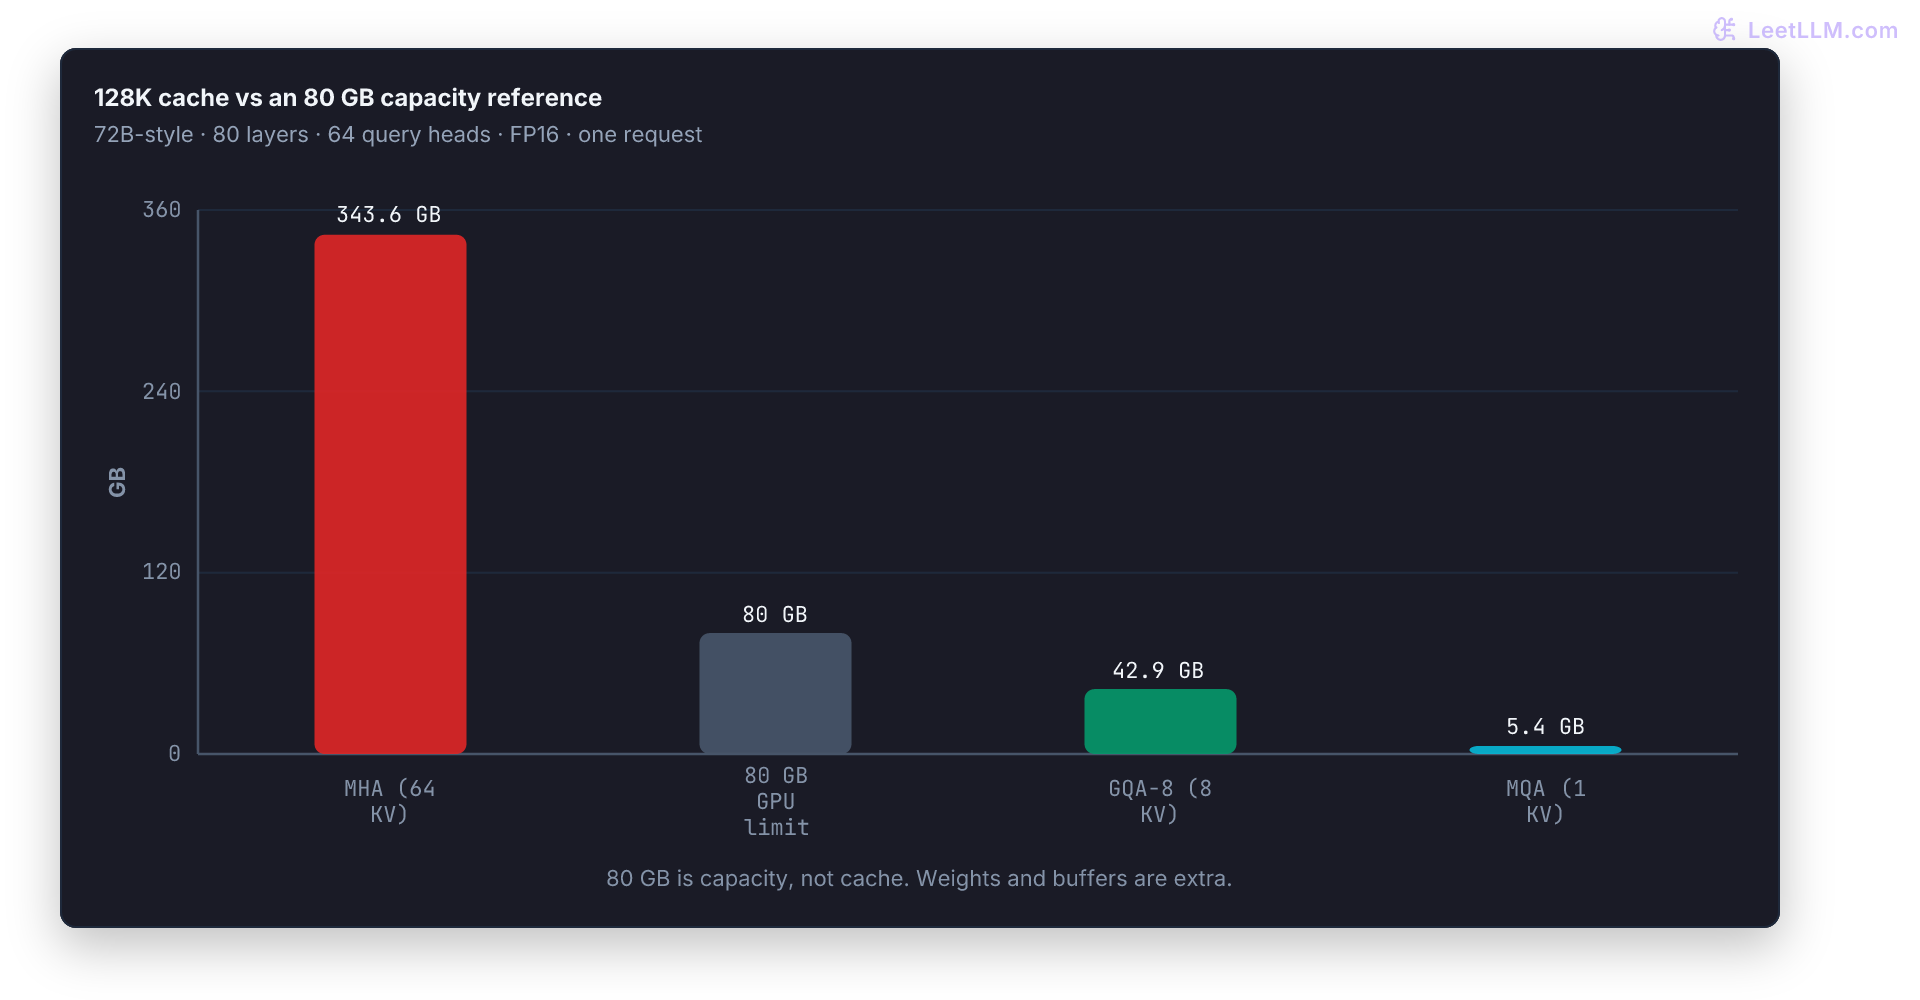Click the chart title '128K cache vs an 80 GB capacity reference'
The width and height of the screenshot is (1920, 1000).
click(x=348, y=98)
